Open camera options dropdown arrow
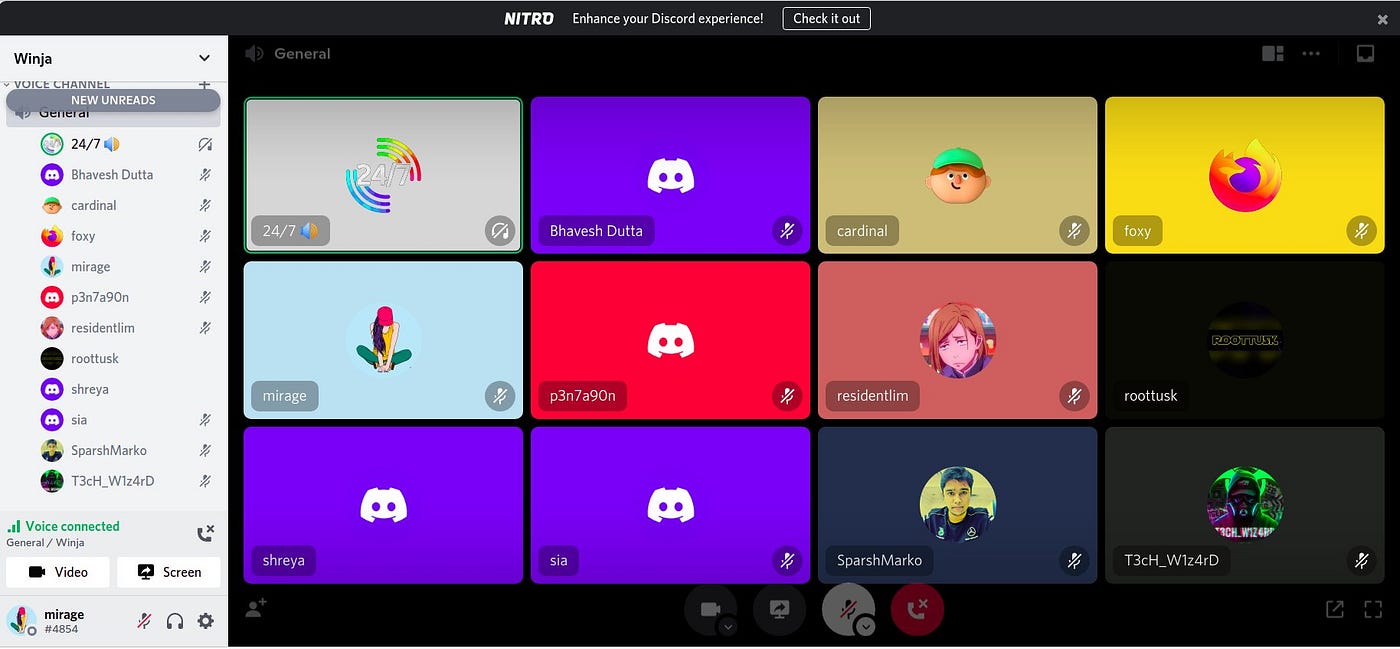Viewport: 1400px width, 649px height. click(x=728, y=627)
